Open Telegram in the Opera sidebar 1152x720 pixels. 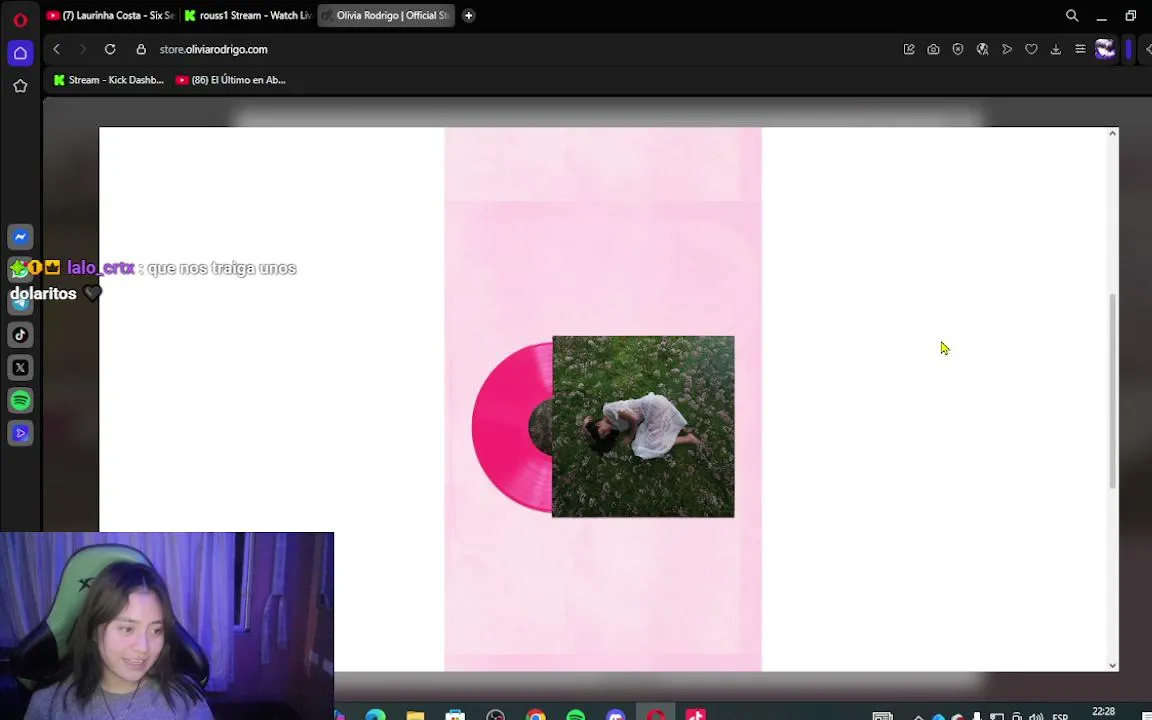pyautogui.click(x=21, y=302)
